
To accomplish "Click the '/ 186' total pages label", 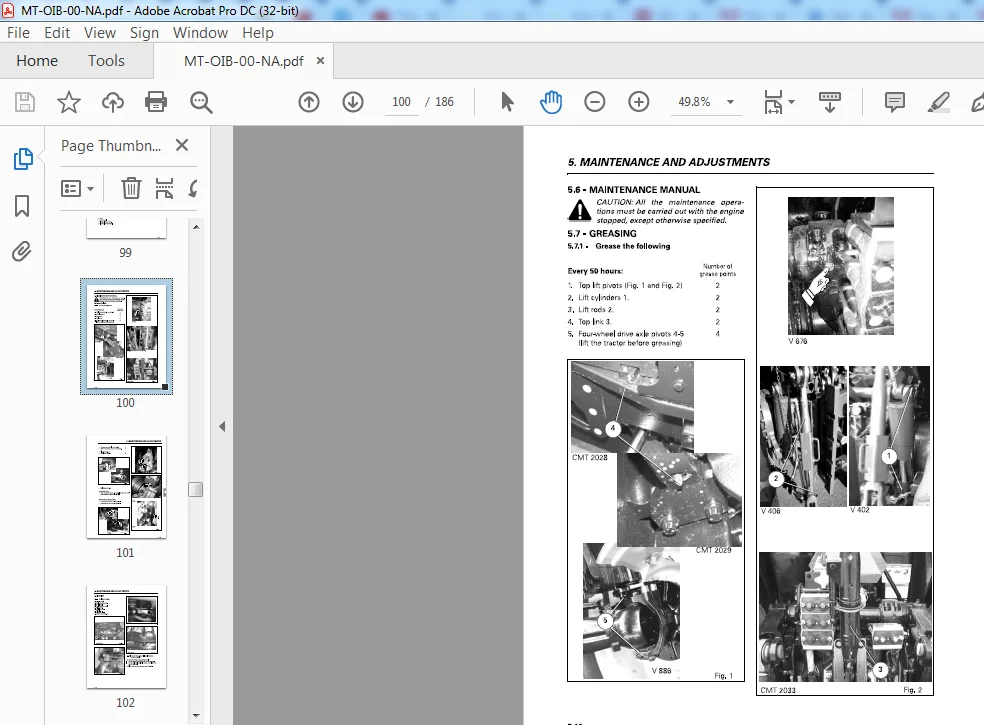I will point(439,102).
